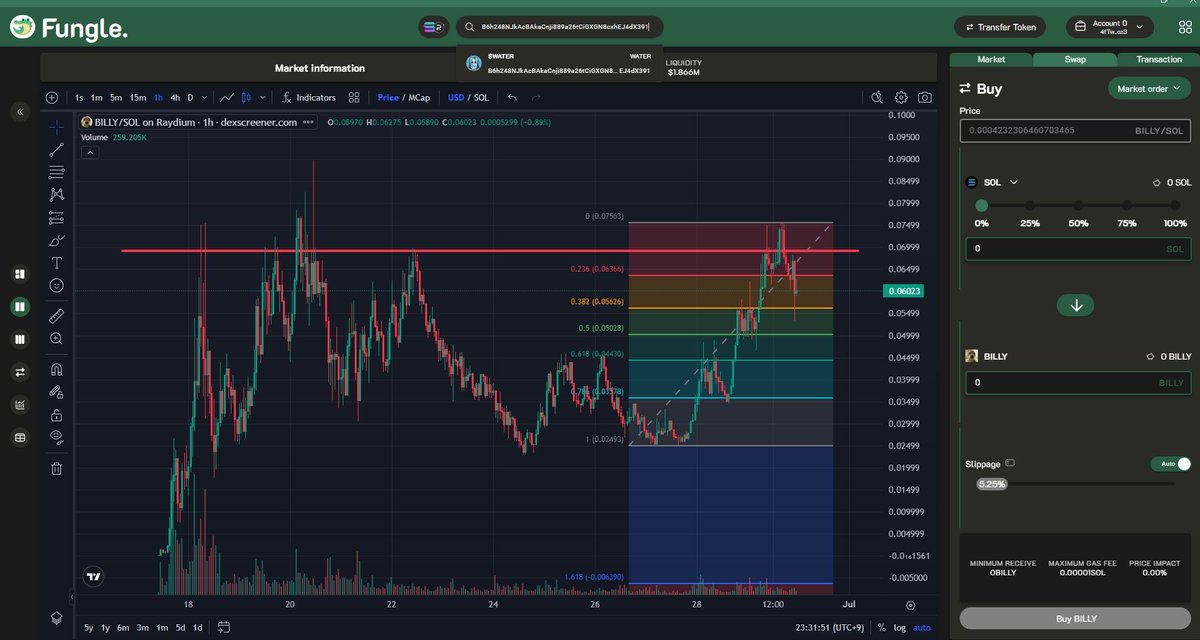Click the swap arrows sidebar icon

[x=19, y=372]
